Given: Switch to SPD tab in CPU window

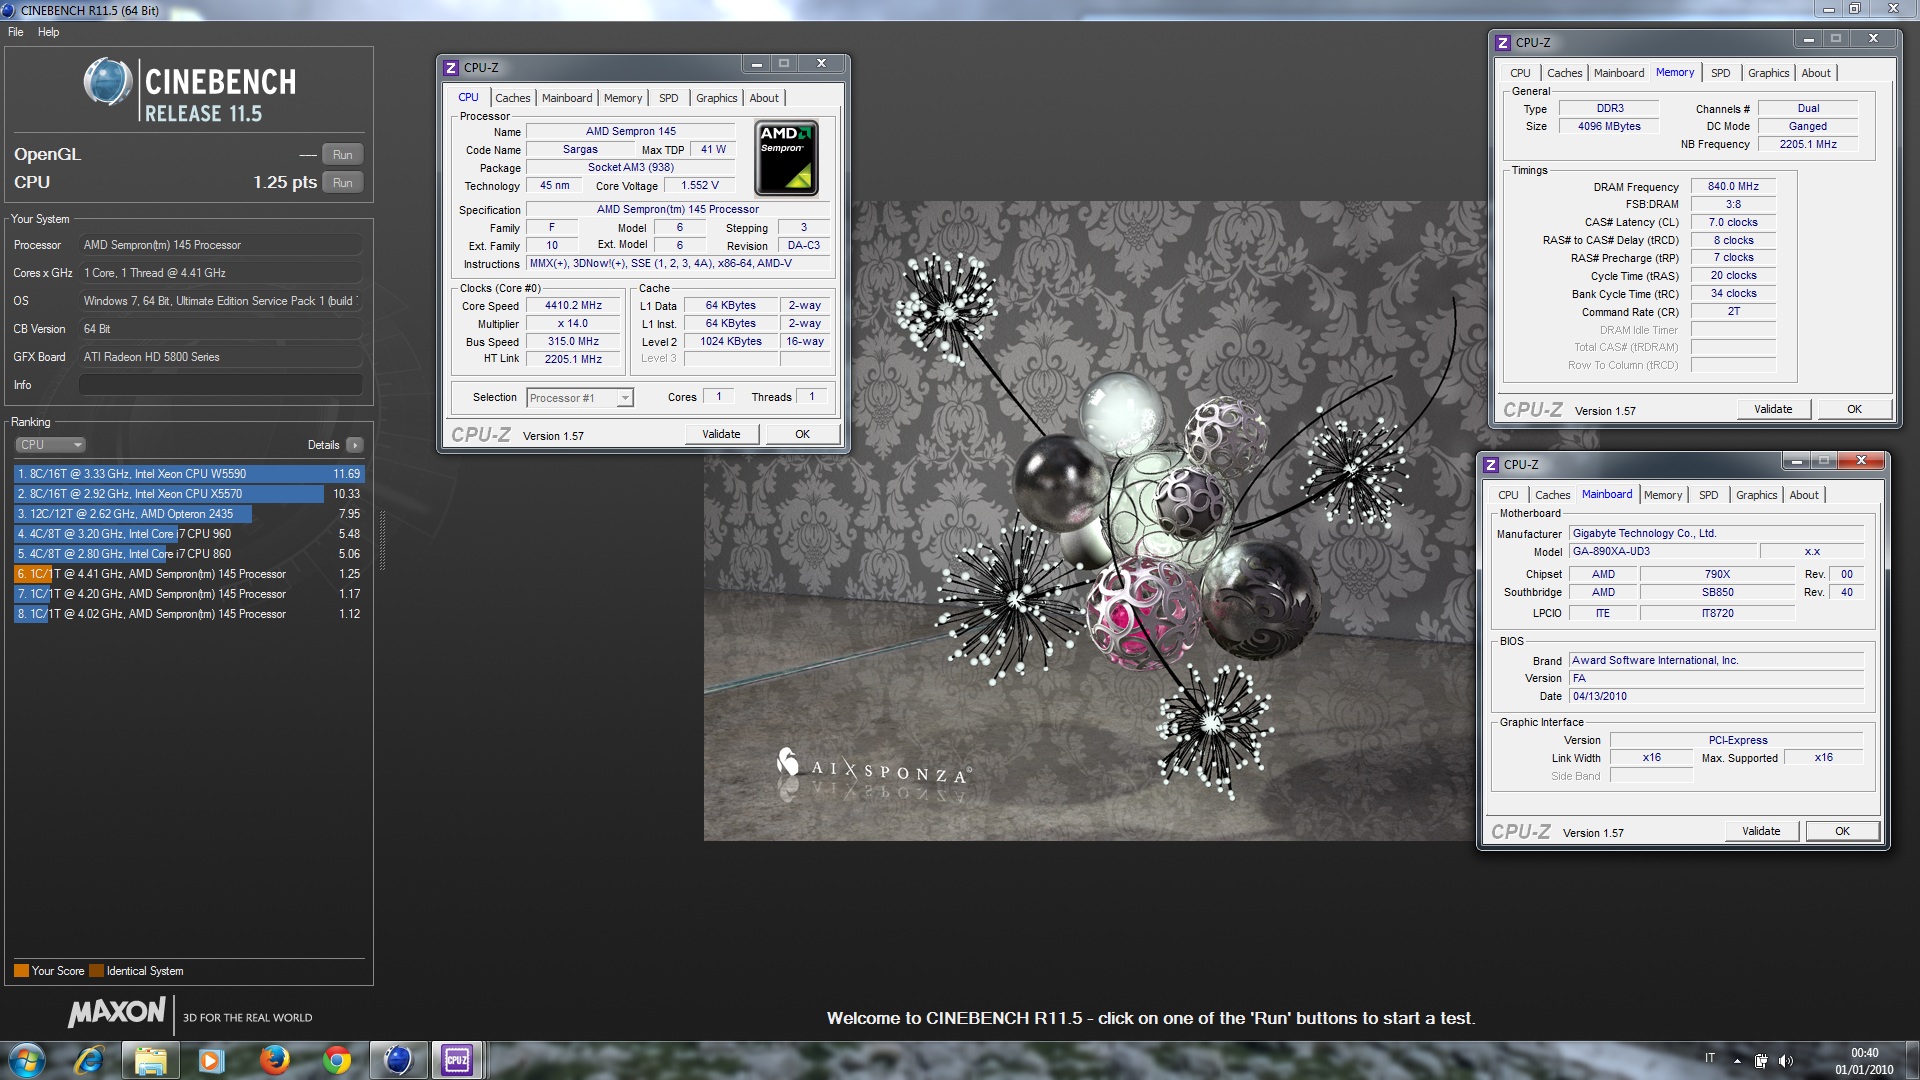Looking at the screenshot, I should tap(668, 98).
